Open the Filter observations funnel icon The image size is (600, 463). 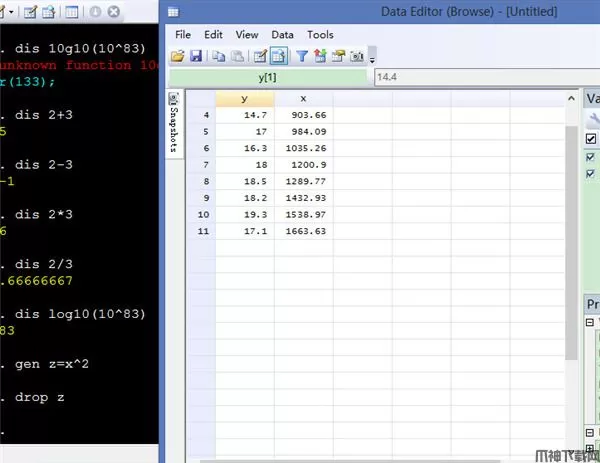tap(302, 56)
